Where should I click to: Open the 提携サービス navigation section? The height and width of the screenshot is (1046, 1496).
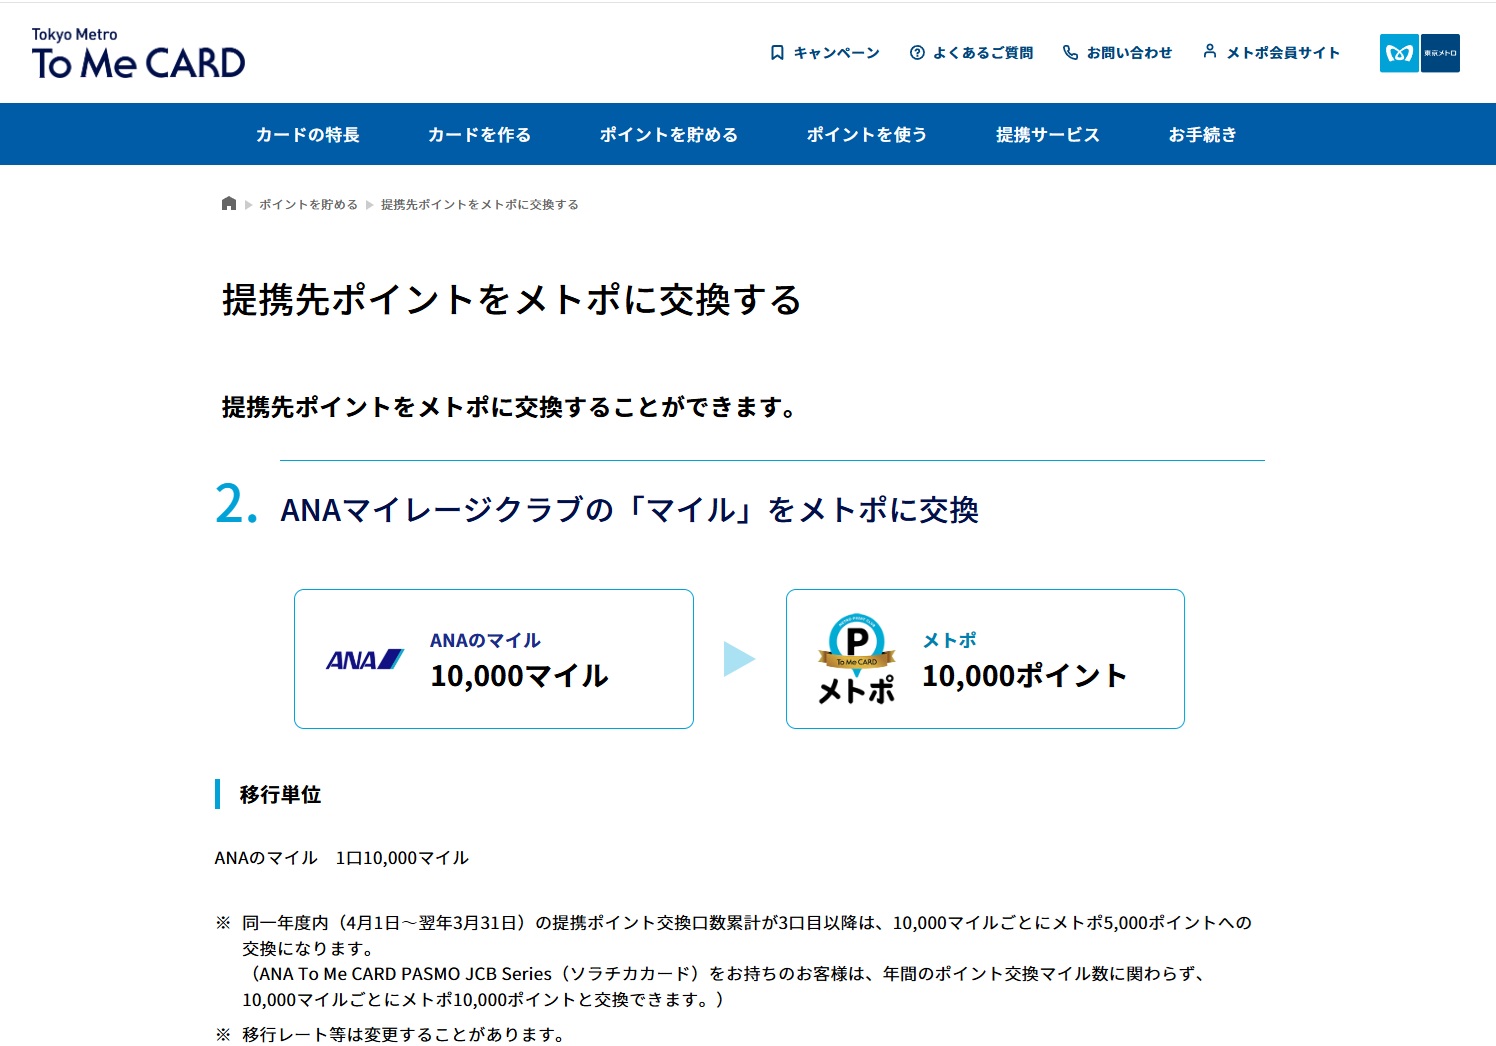(x=1046, y=134)
